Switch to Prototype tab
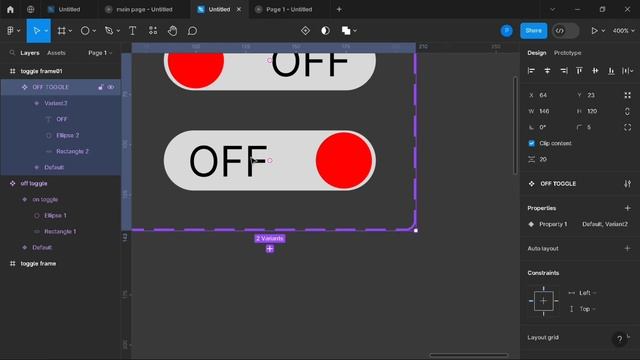This screenshot has height=360, width=640. tap(567, 53)
